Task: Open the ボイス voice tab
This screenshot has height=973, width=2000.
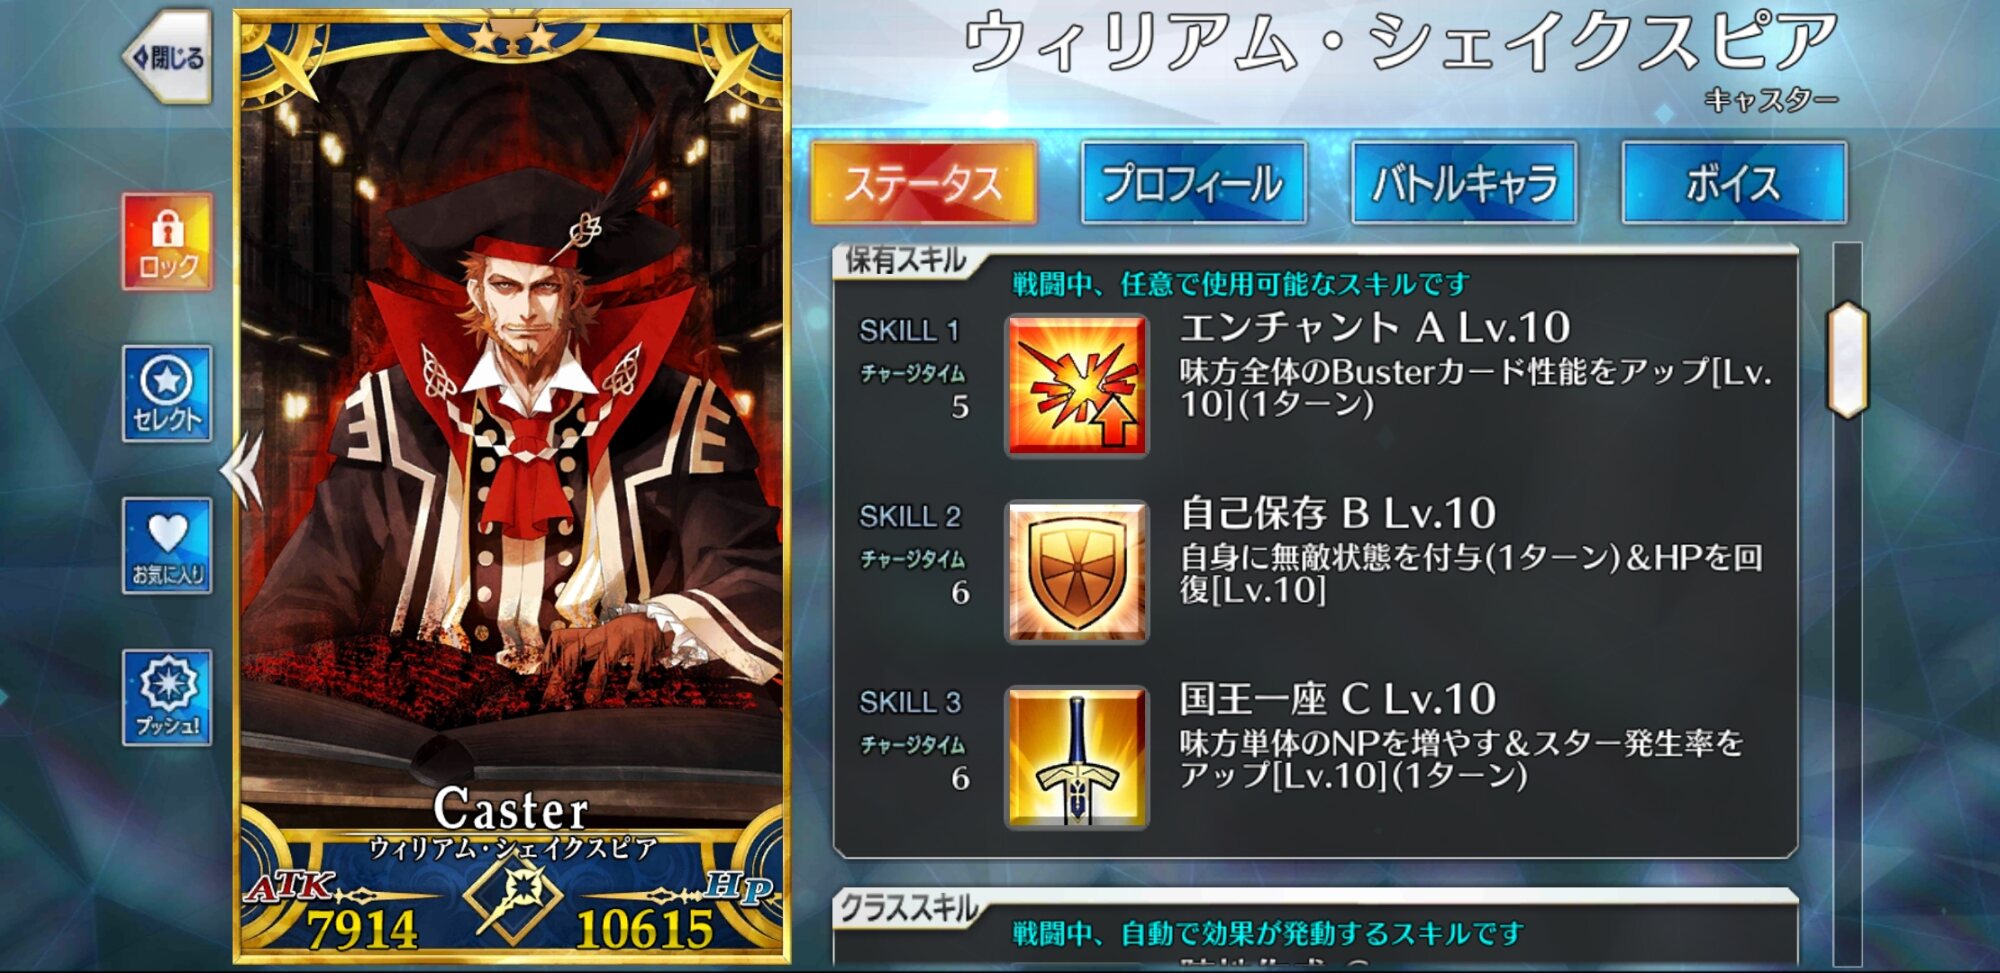Action: click(1734, 183)
